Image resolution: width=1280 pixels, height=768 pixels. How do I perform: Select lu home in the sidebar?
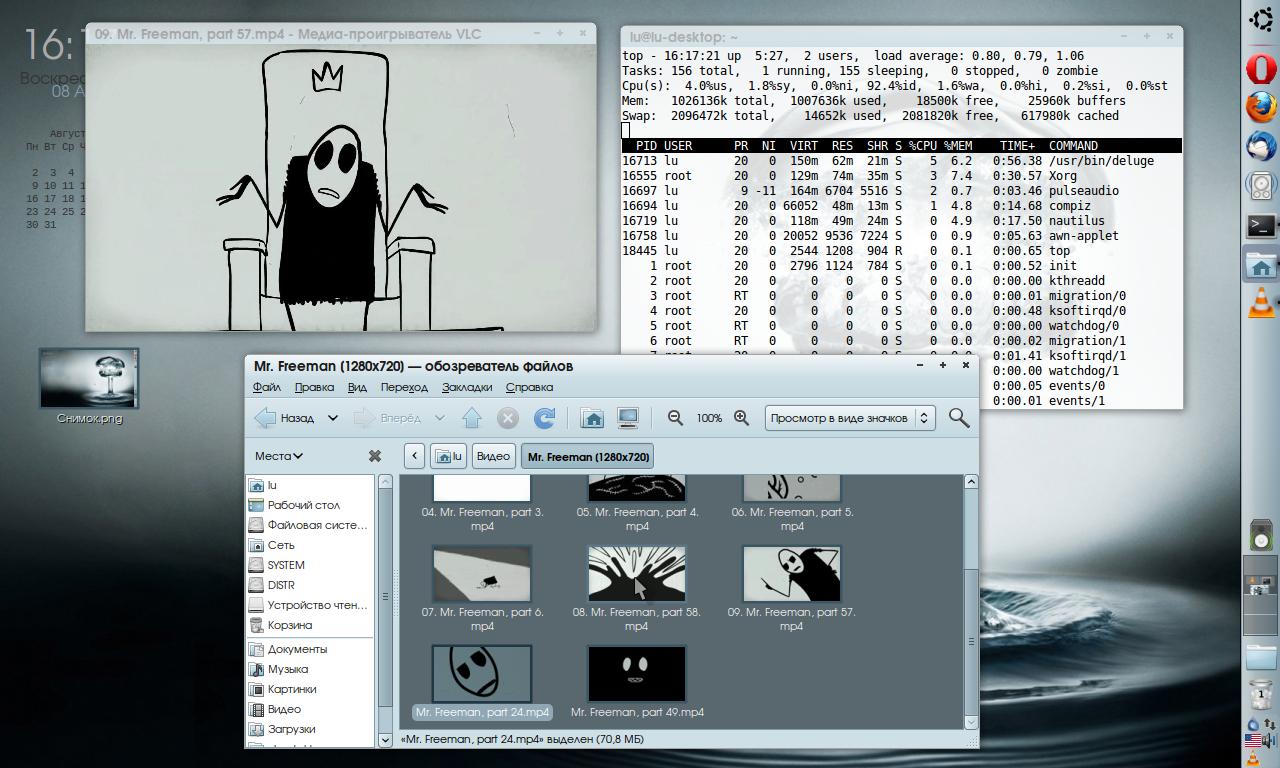pyautogui.click(x=310, y=485)
